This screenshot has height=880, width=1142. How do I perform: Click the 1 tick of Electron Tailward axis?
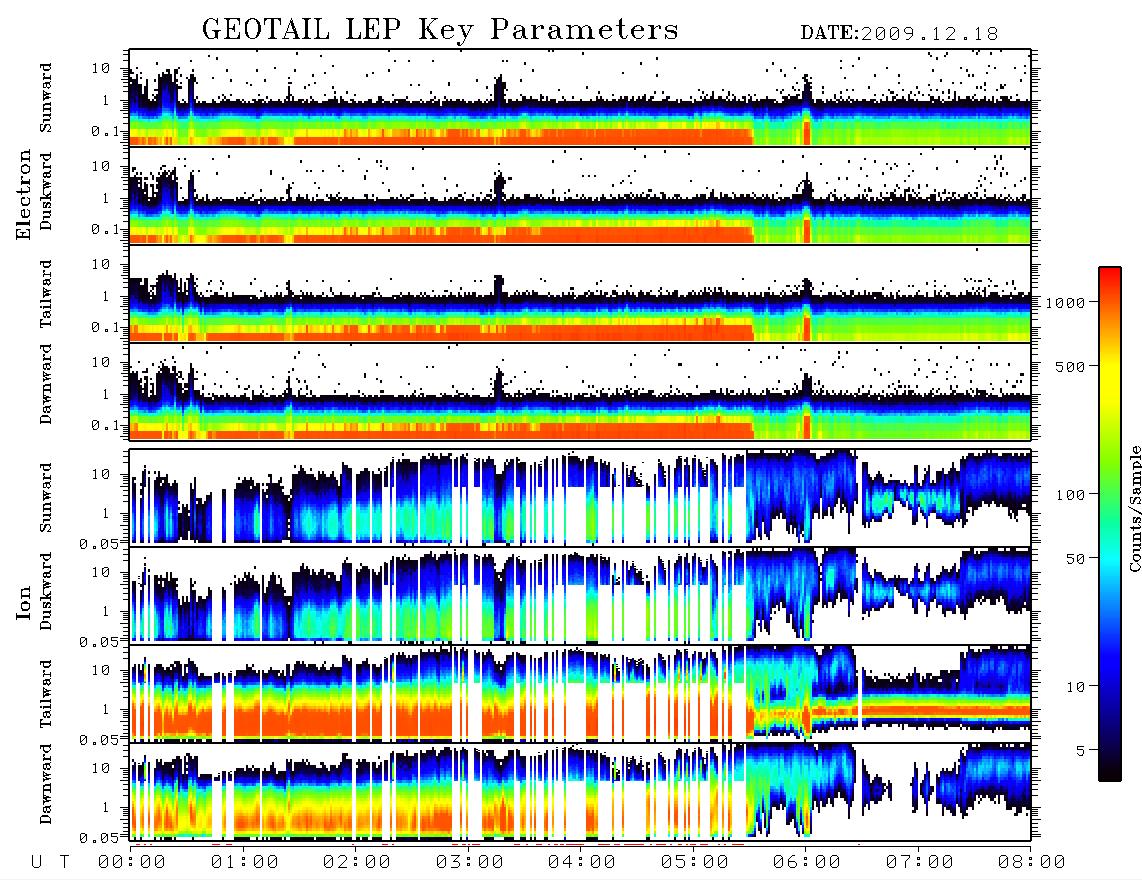[x=106, y=296]
